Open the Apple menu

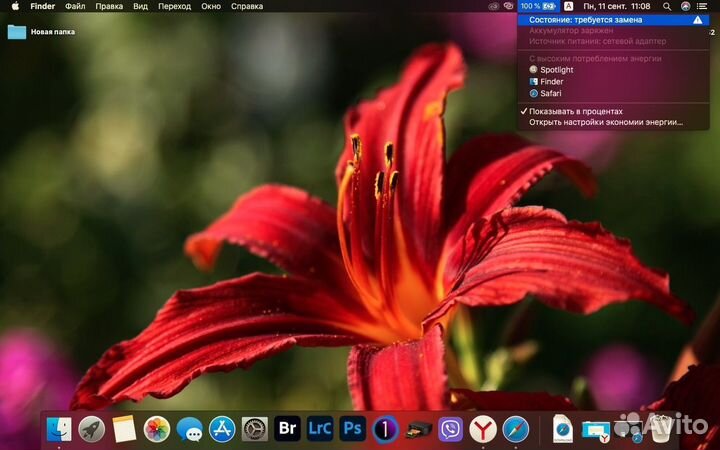[15, 6]
